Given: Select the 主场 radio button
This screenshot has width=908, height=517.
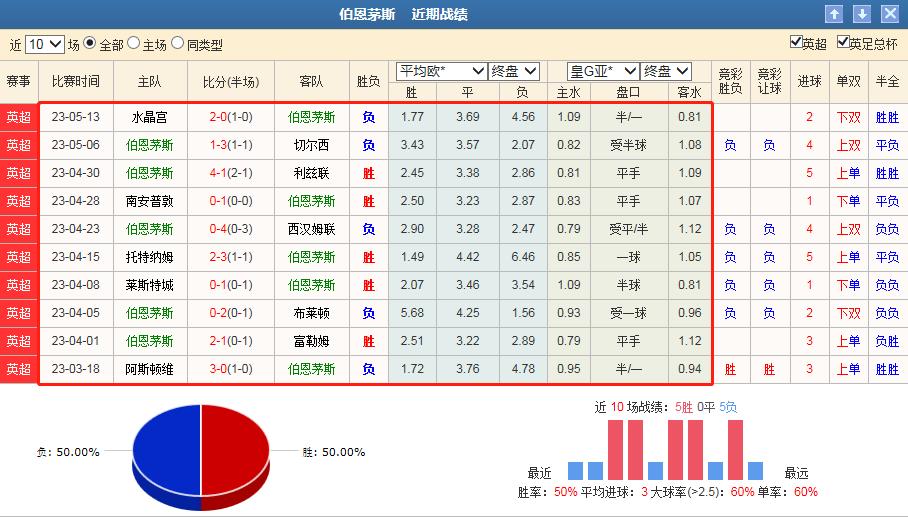Looking at the screenshot, I should pyautogui.click(x=133, y=43).
